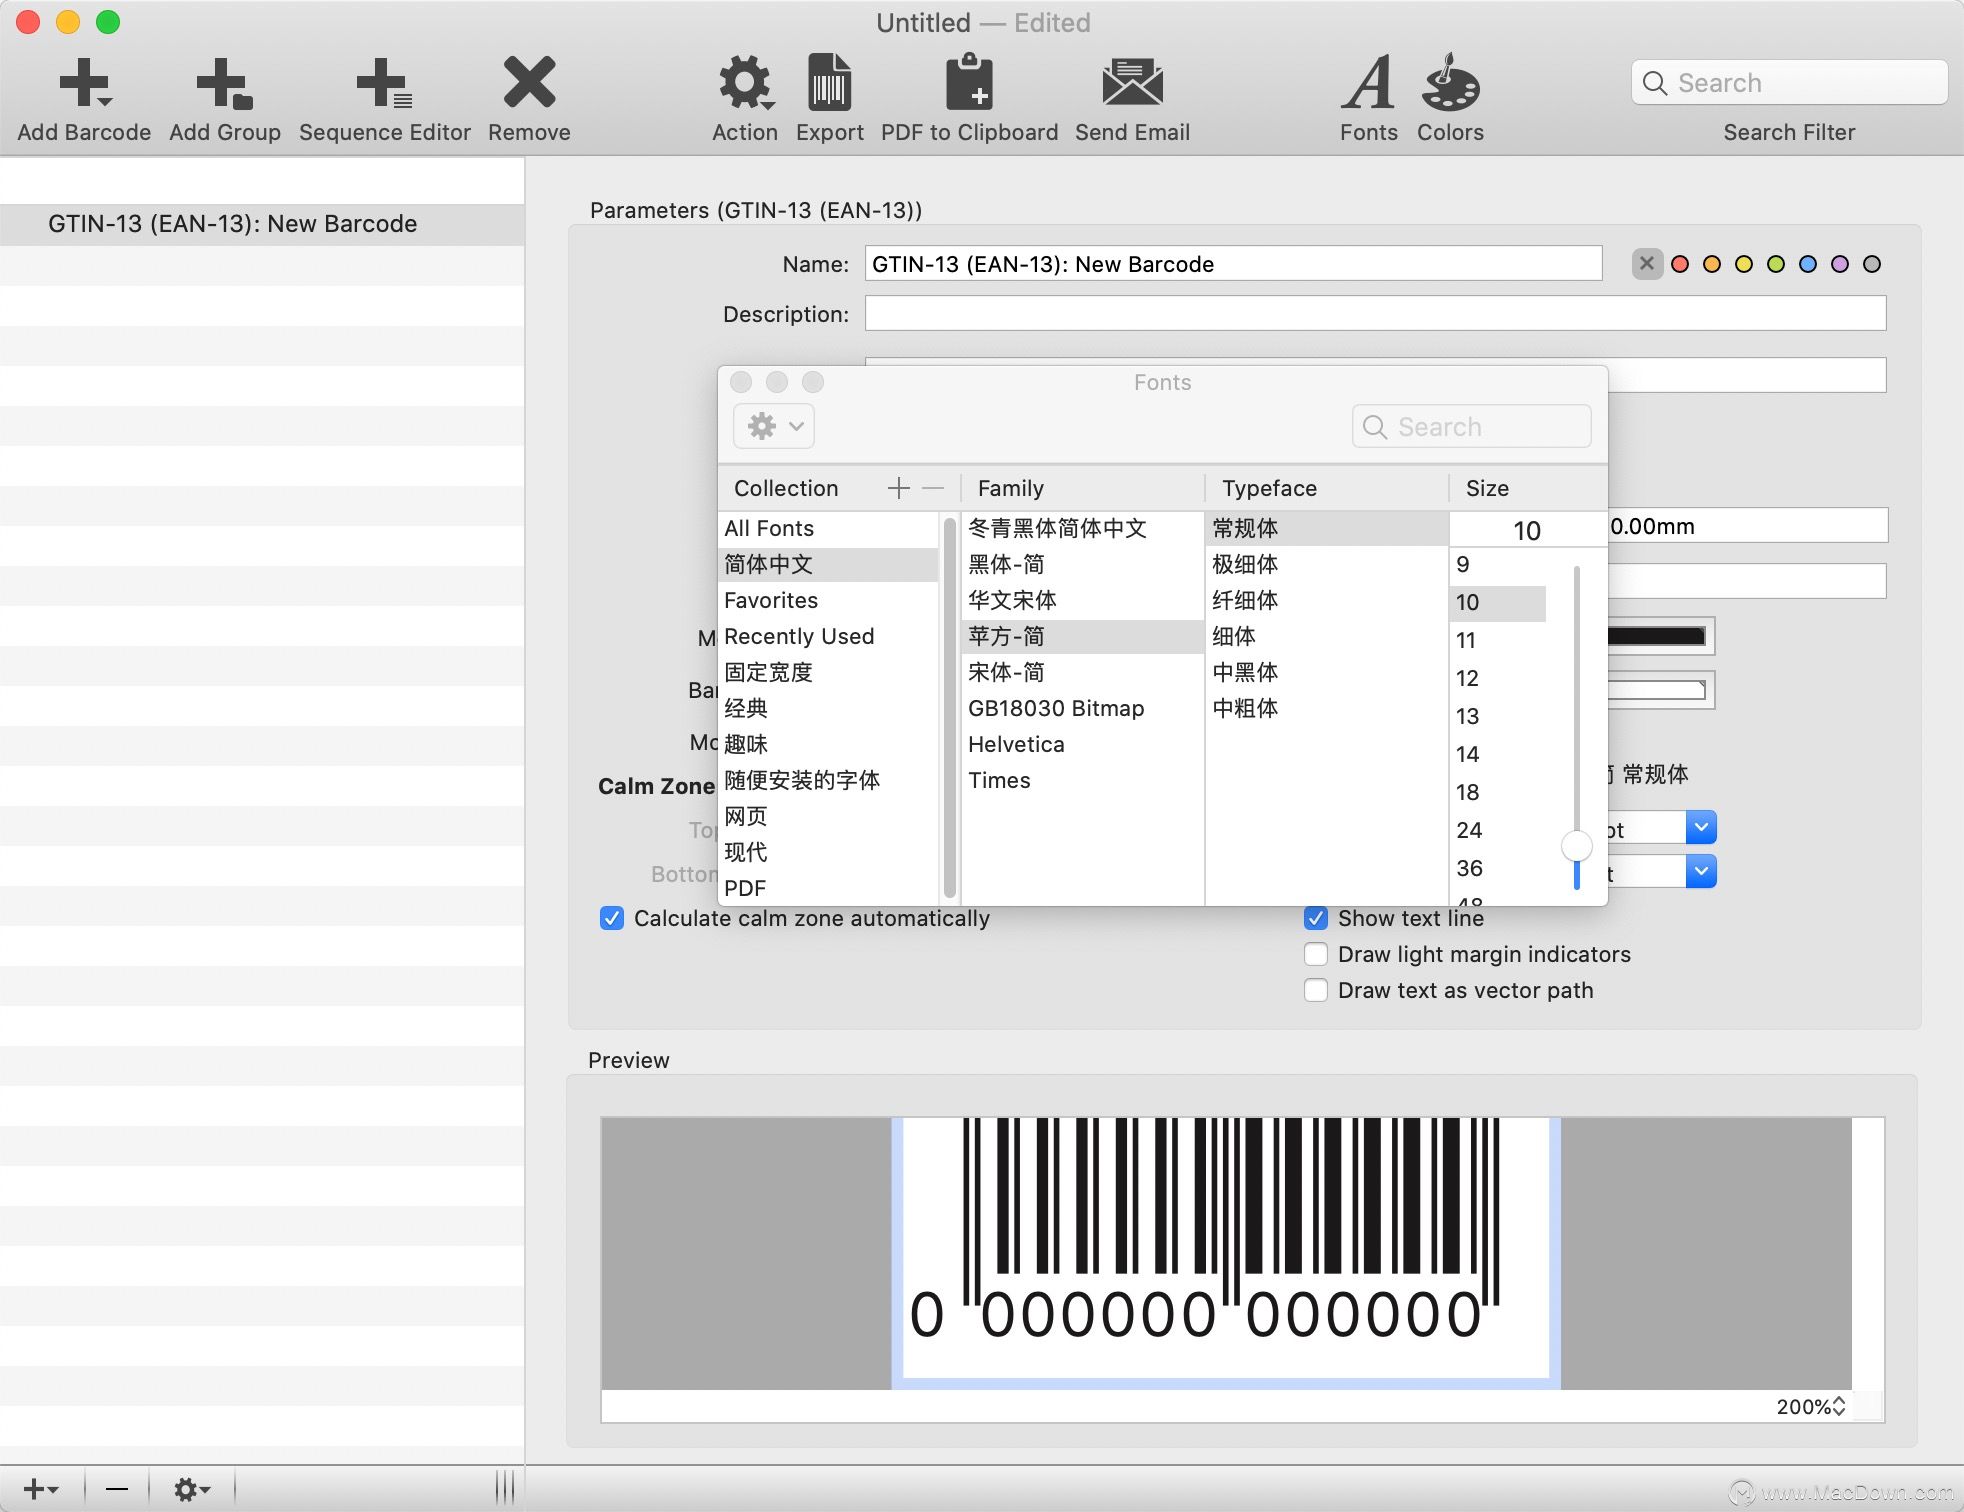This screenshot has height=1512, width=1964.
Task: Expand the bottom-left gear options menu
Action: pyautogui.click(x=191, y=1489)
